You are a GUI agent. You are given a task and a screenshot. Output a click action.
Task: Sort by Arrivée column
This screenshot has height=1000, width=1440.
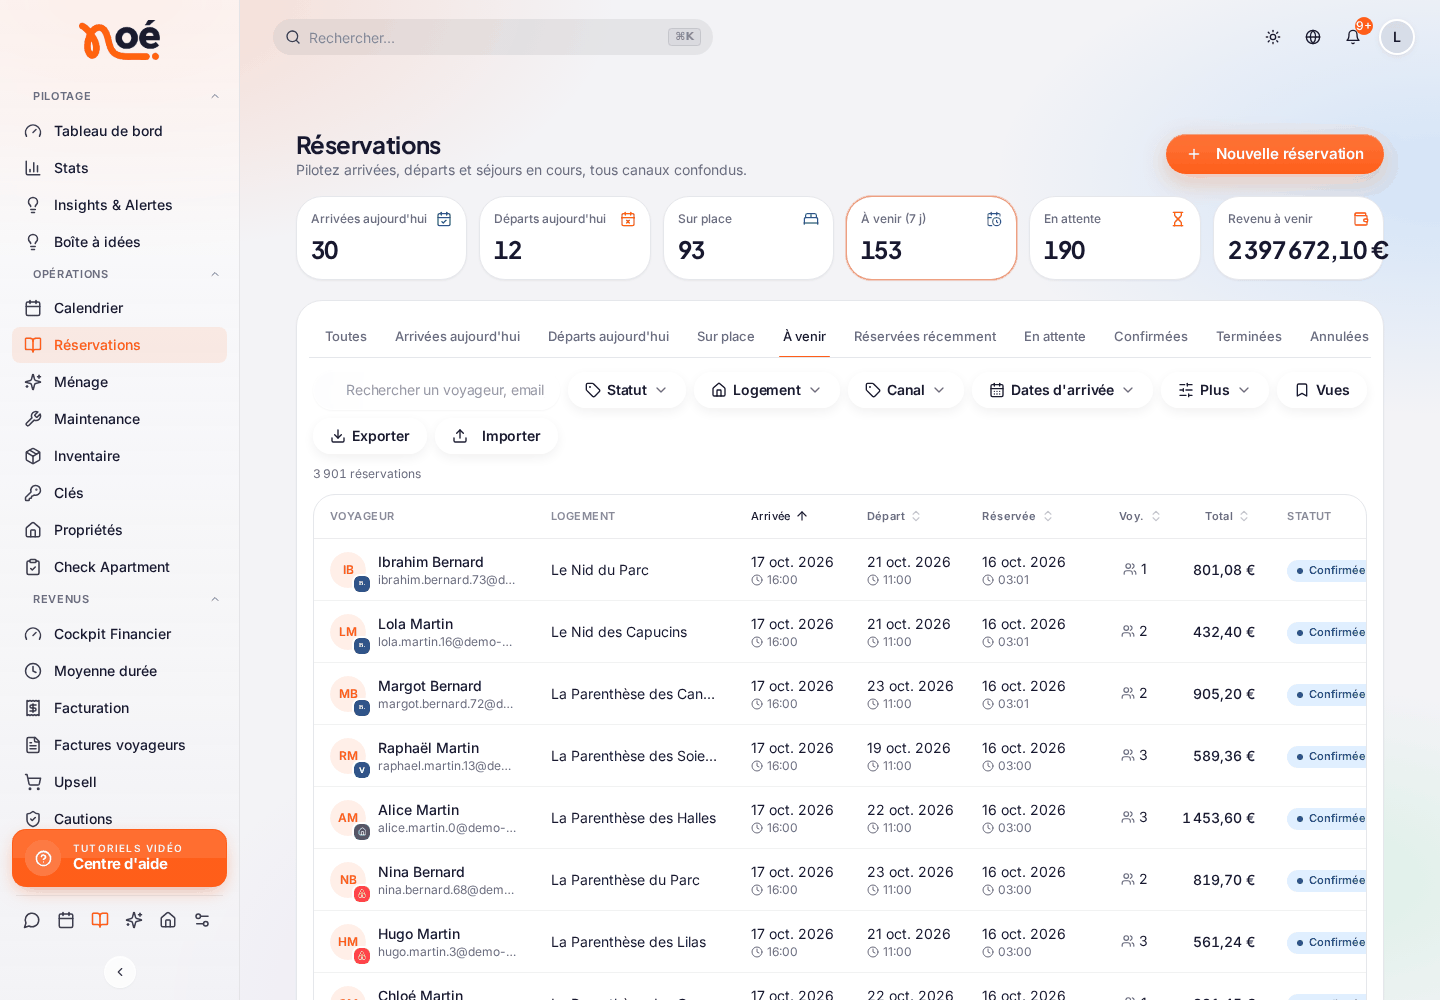click(x=779, y=516)
